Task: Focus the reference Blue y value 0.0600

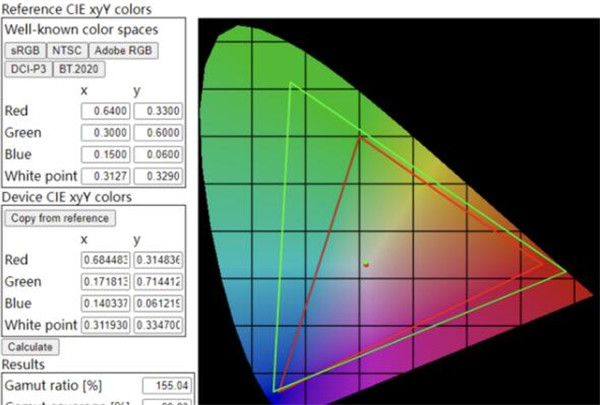Action: tap(157, 154)
